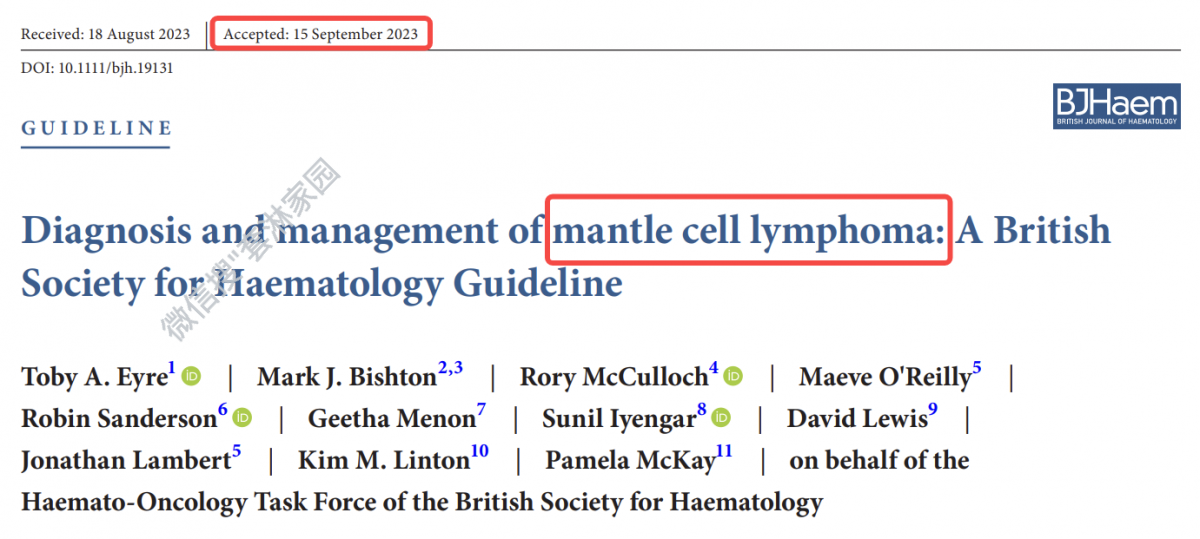Click the highlighted "mantle cell lymphoma" title text
This screenshot has height=539, width=1200.
748,231
